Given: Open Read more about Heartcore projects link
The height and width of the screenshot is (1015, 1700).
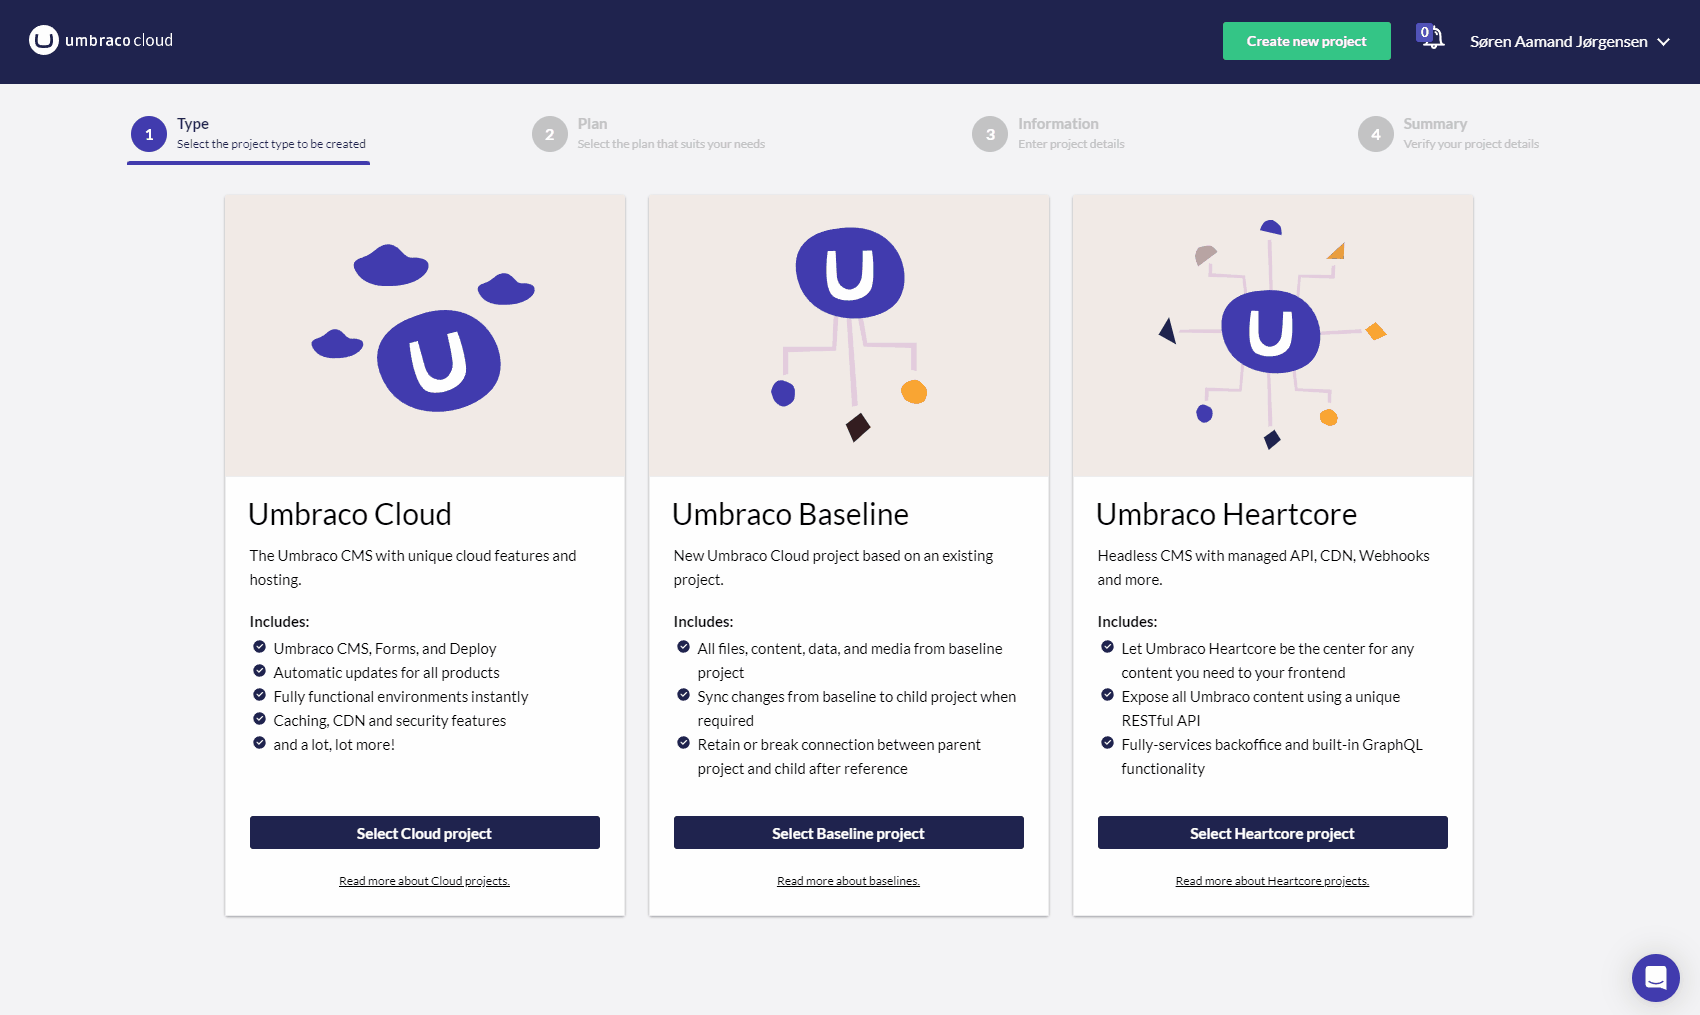Looking at the screenshot, I should [1272, 881].
